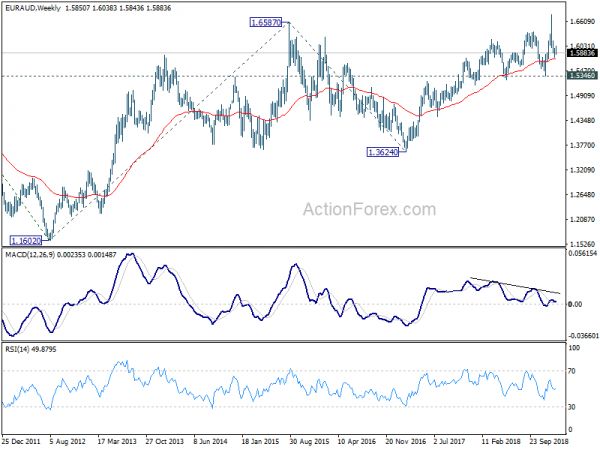Screen dimensions: 600x450
Task: Click the MACD 0.00 zero level label
Action: pos(576,304)
